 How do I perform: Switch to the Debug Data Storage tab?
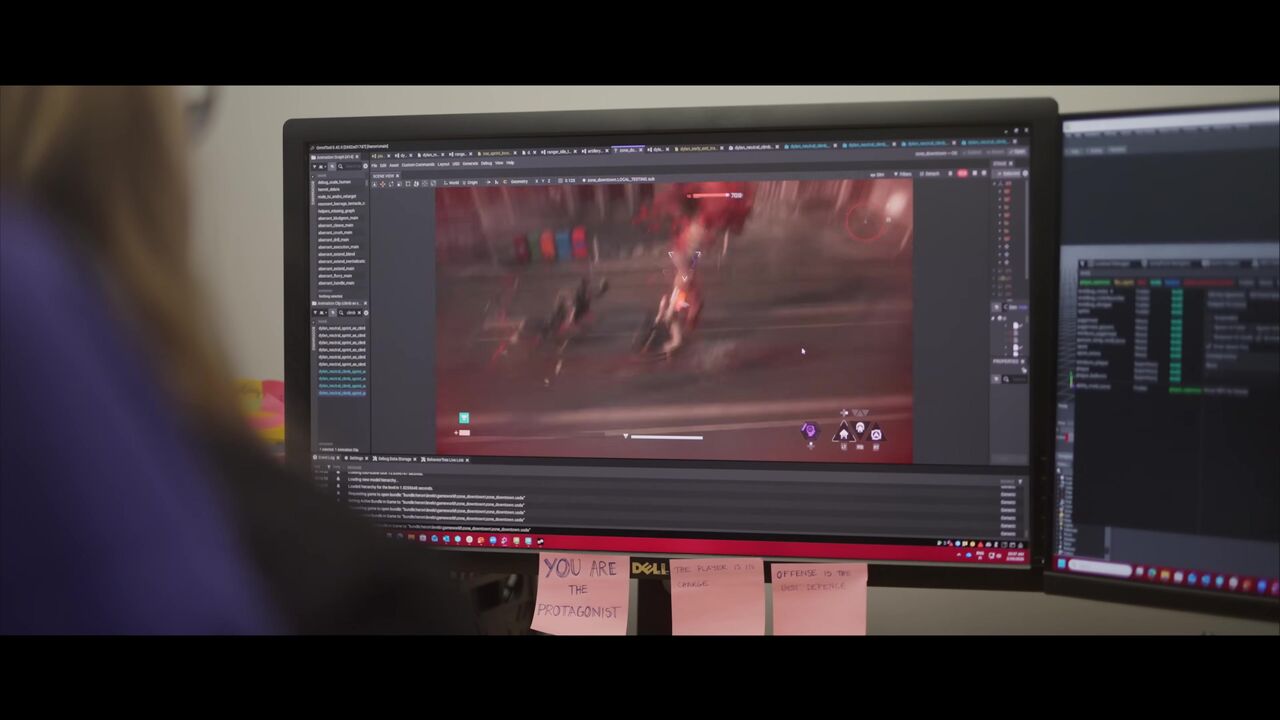[396, 459]
